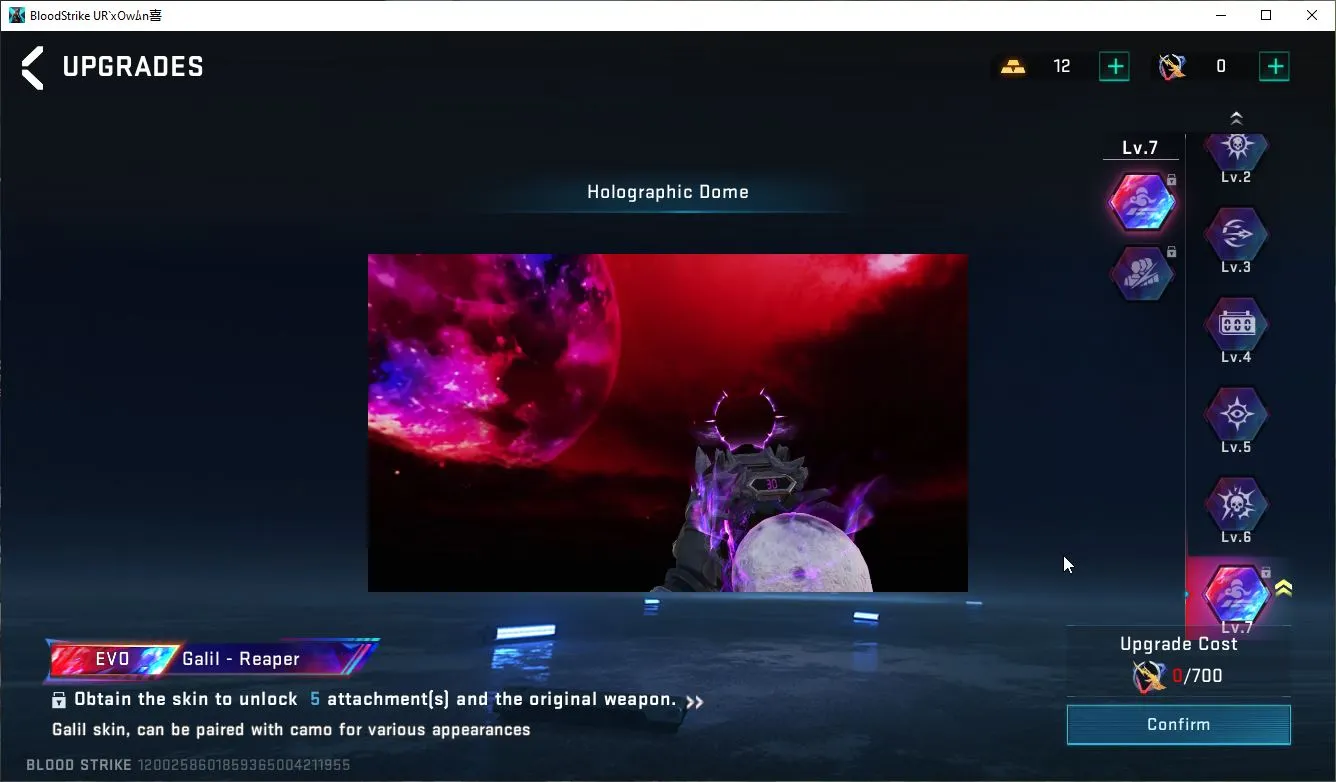
Task: Click the 0/700 upgrade cost value
Action: click(x=1197, y=676)
